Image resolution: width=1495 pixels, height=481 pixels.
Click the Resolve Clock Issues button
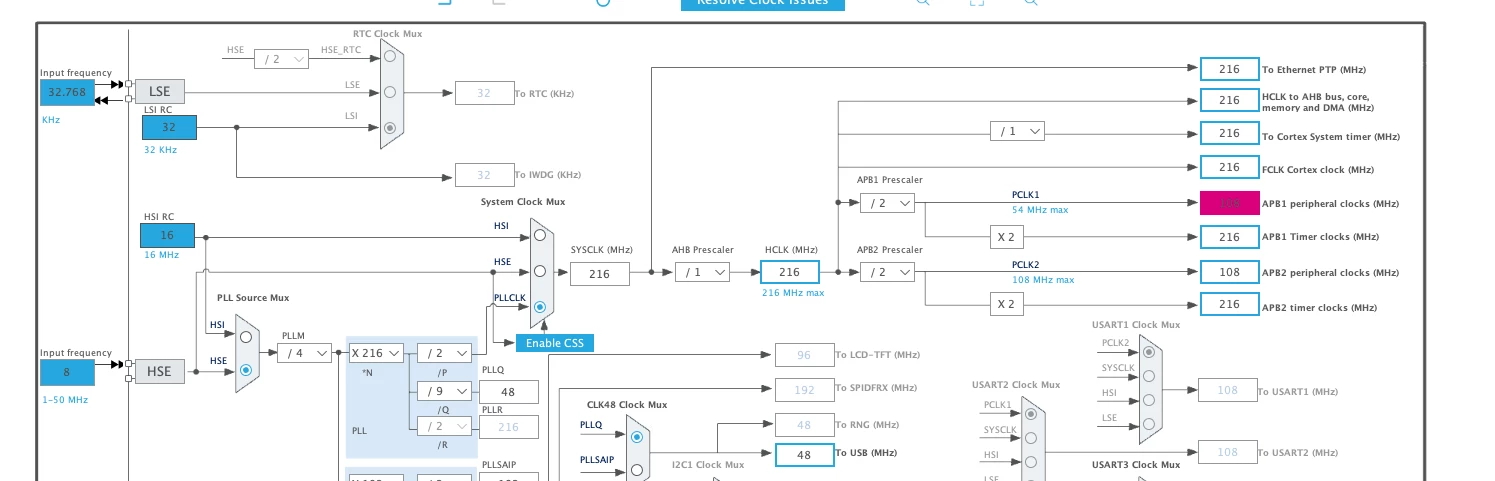(762, 4)
